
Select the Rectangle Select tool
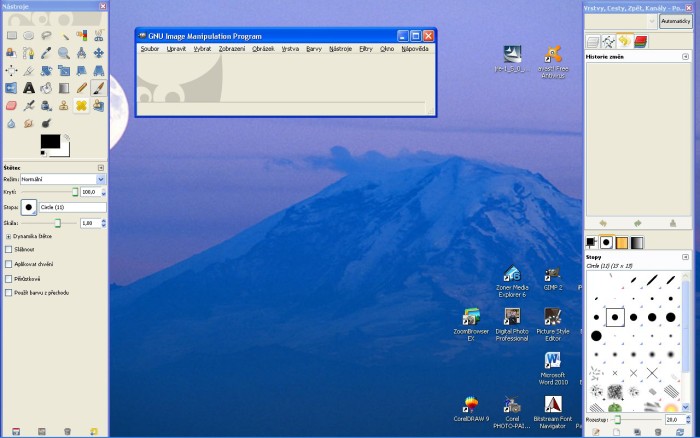11,35
